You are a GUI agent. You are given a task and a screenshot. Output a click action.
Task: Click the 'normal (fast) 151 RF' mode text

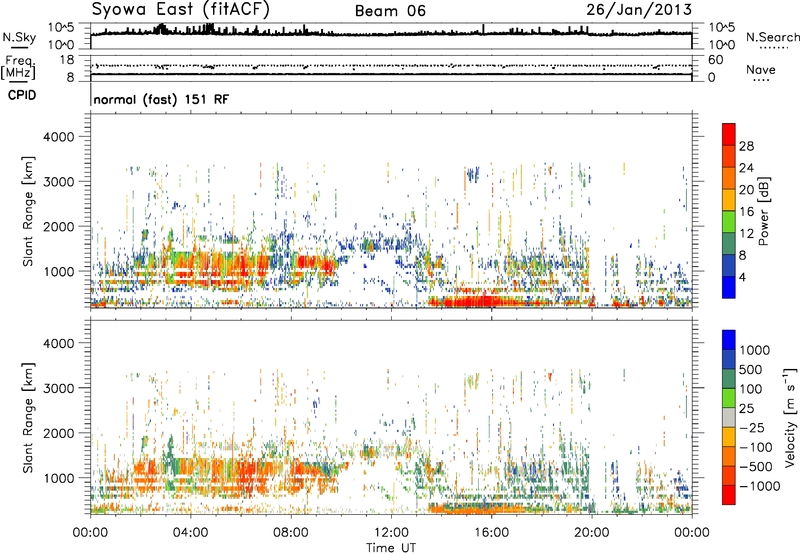[x=161, y=99]
